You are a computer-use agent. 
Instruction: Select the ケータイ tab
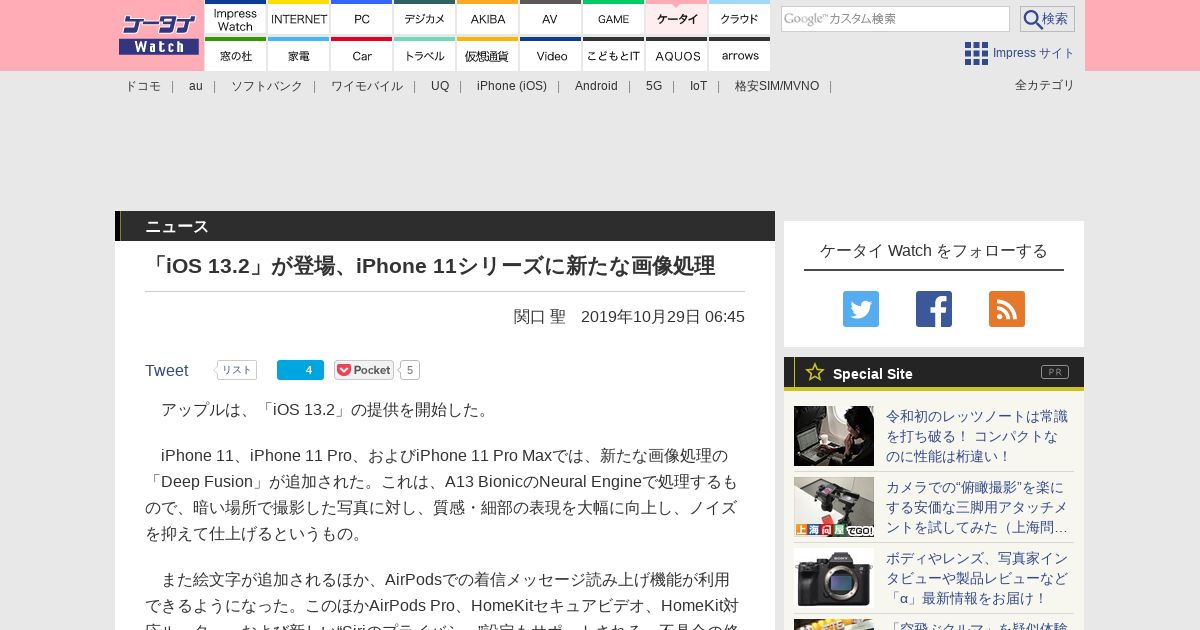click(677, 18)
